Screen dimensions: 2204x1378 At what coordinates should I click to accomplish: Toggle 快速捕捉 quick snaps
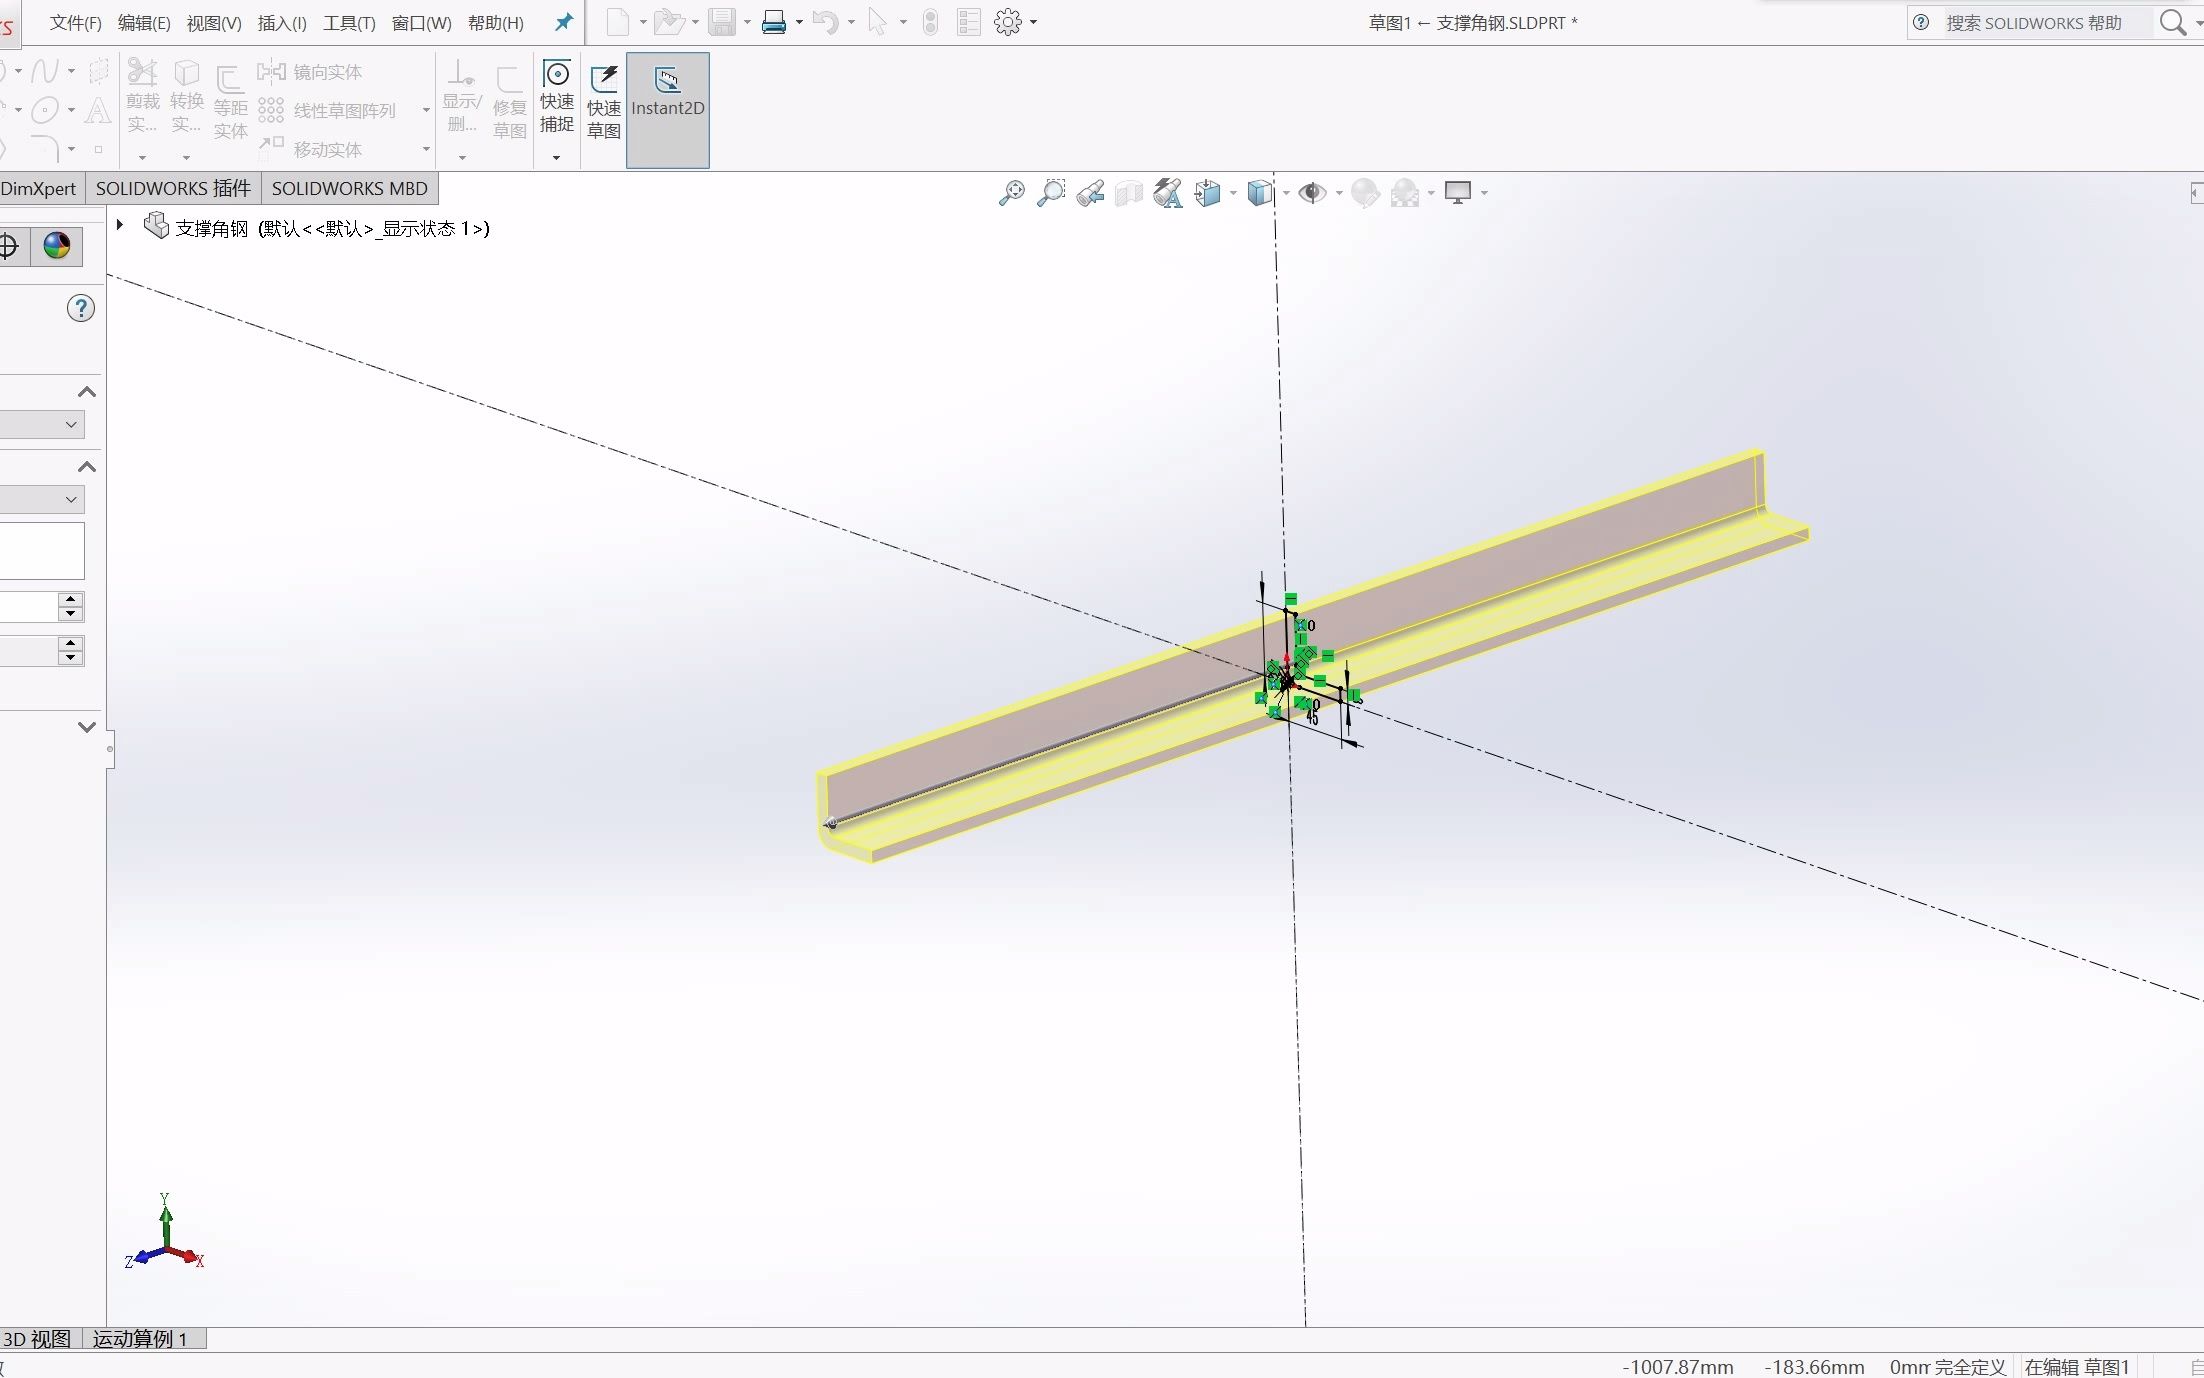pos(557,98)
